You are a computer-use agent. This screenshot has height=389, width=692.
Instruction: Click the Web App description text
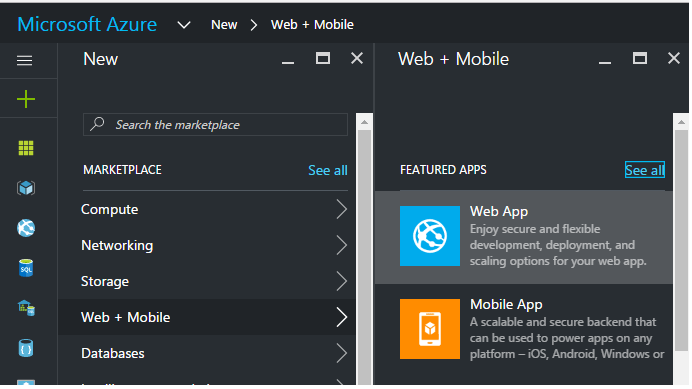tap(558, 245)
